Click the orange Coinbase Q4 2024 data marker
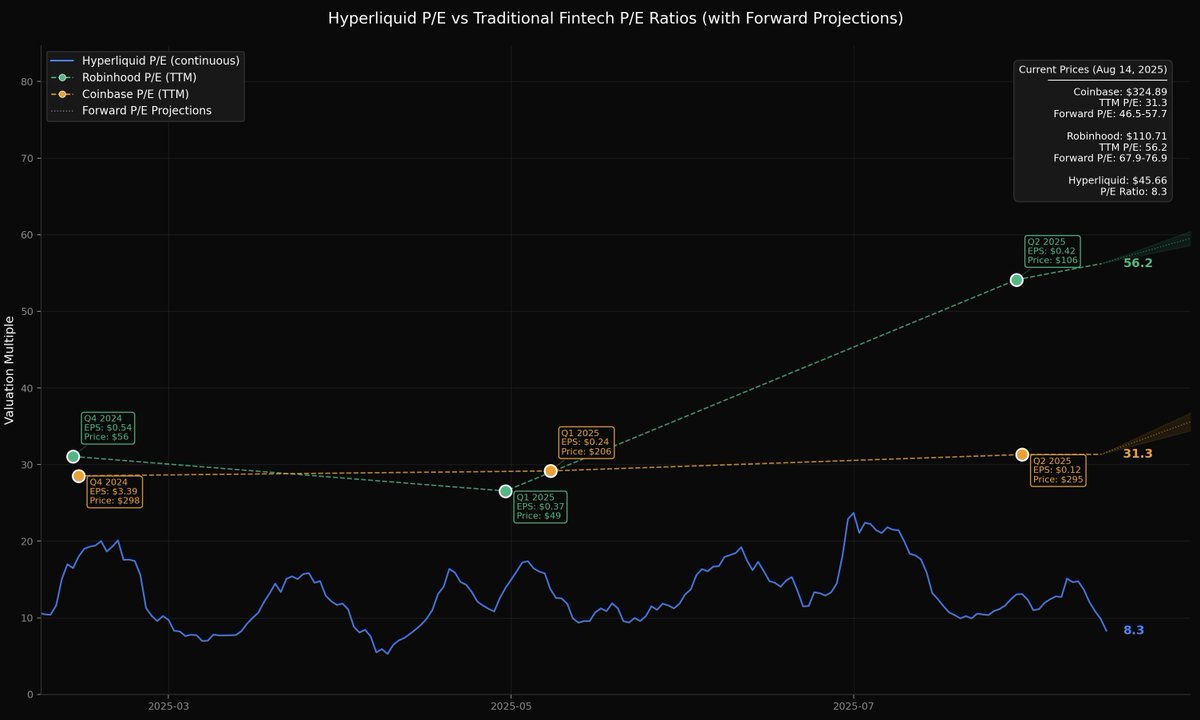Viewport: 1200px width, 720px height. 79,476
